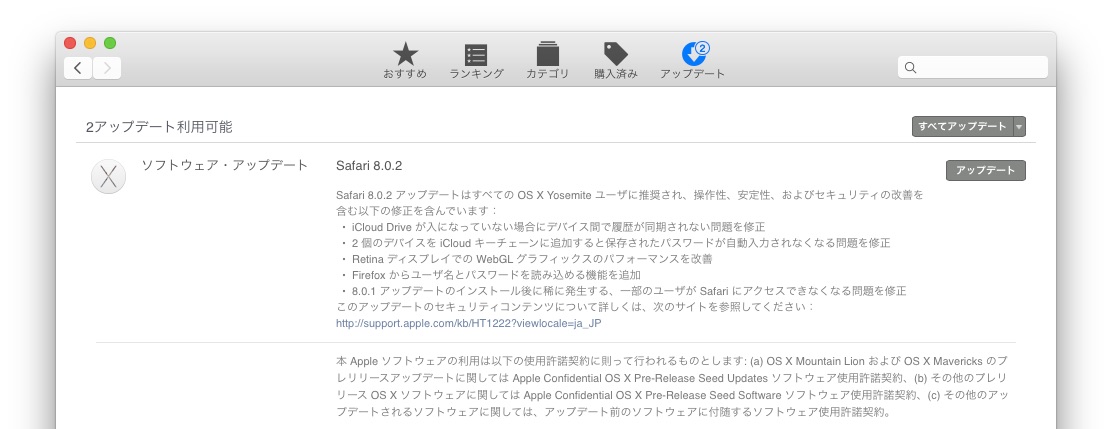
Task: Select the カテゴリ tab label
Action: pos(547,74)
